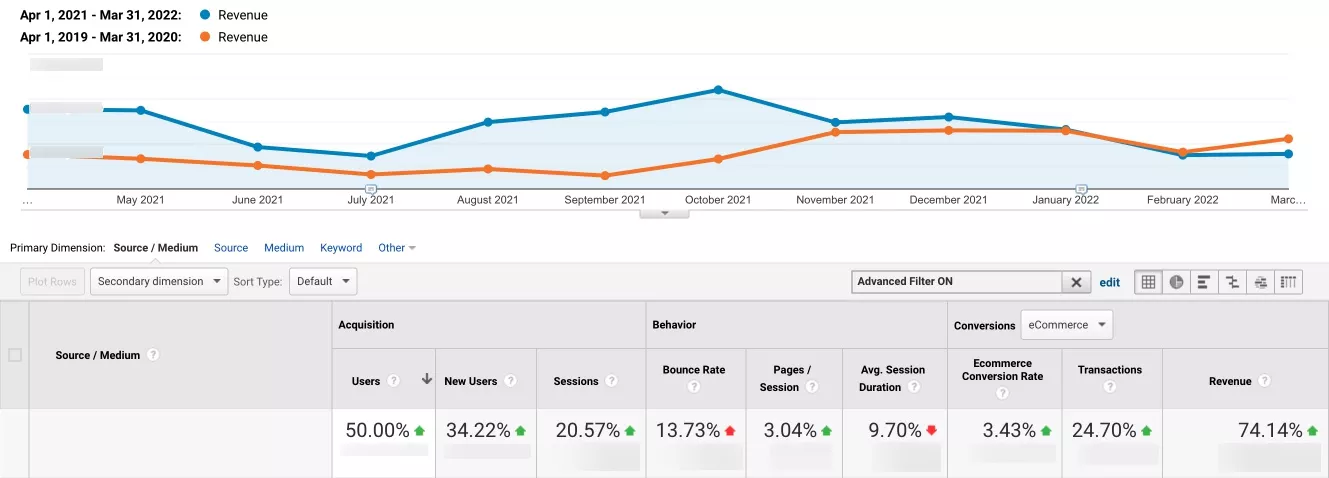
Task: Open the Term cloud view icon
Action: pyautogui.click(x=1261, y=282)
